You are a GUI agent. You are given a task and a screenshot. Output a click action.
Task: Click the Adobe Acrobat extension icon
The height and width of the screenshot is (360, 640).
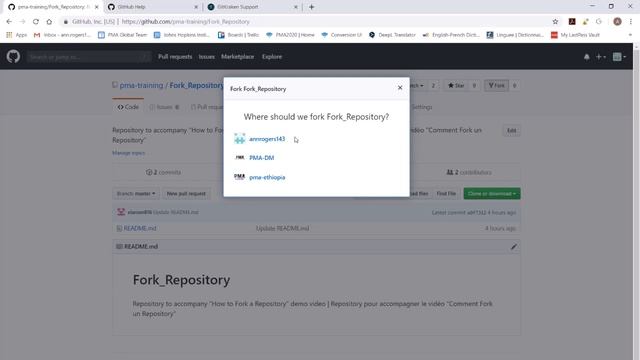572,22
